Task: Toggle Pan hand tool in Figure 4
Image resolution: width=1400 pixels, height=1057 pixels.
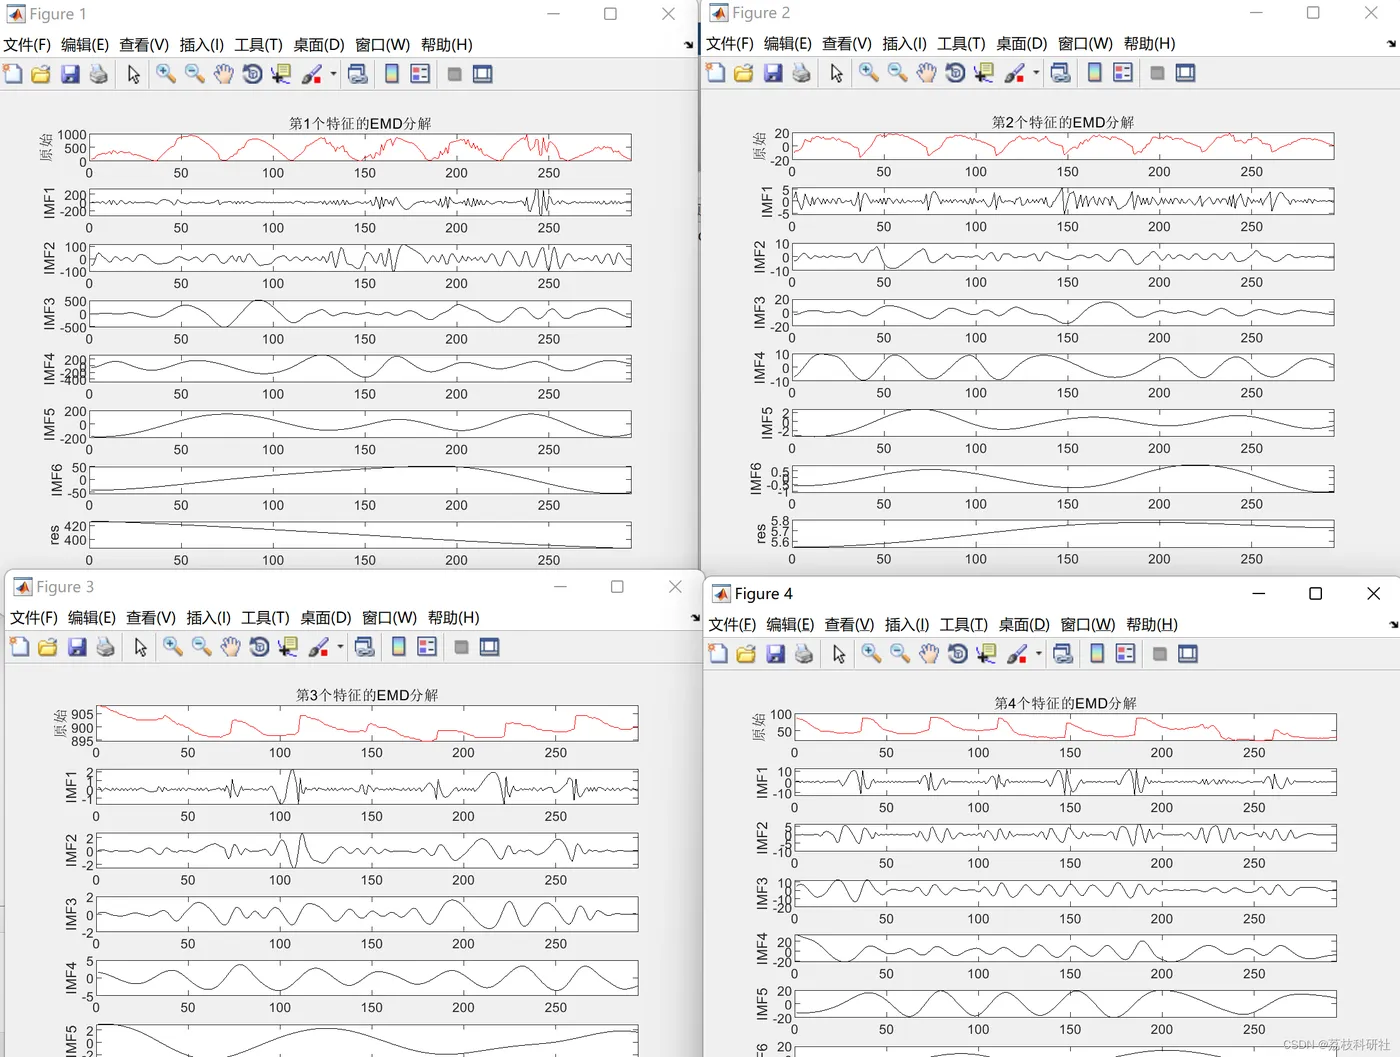Action: (x=929, y=654)
